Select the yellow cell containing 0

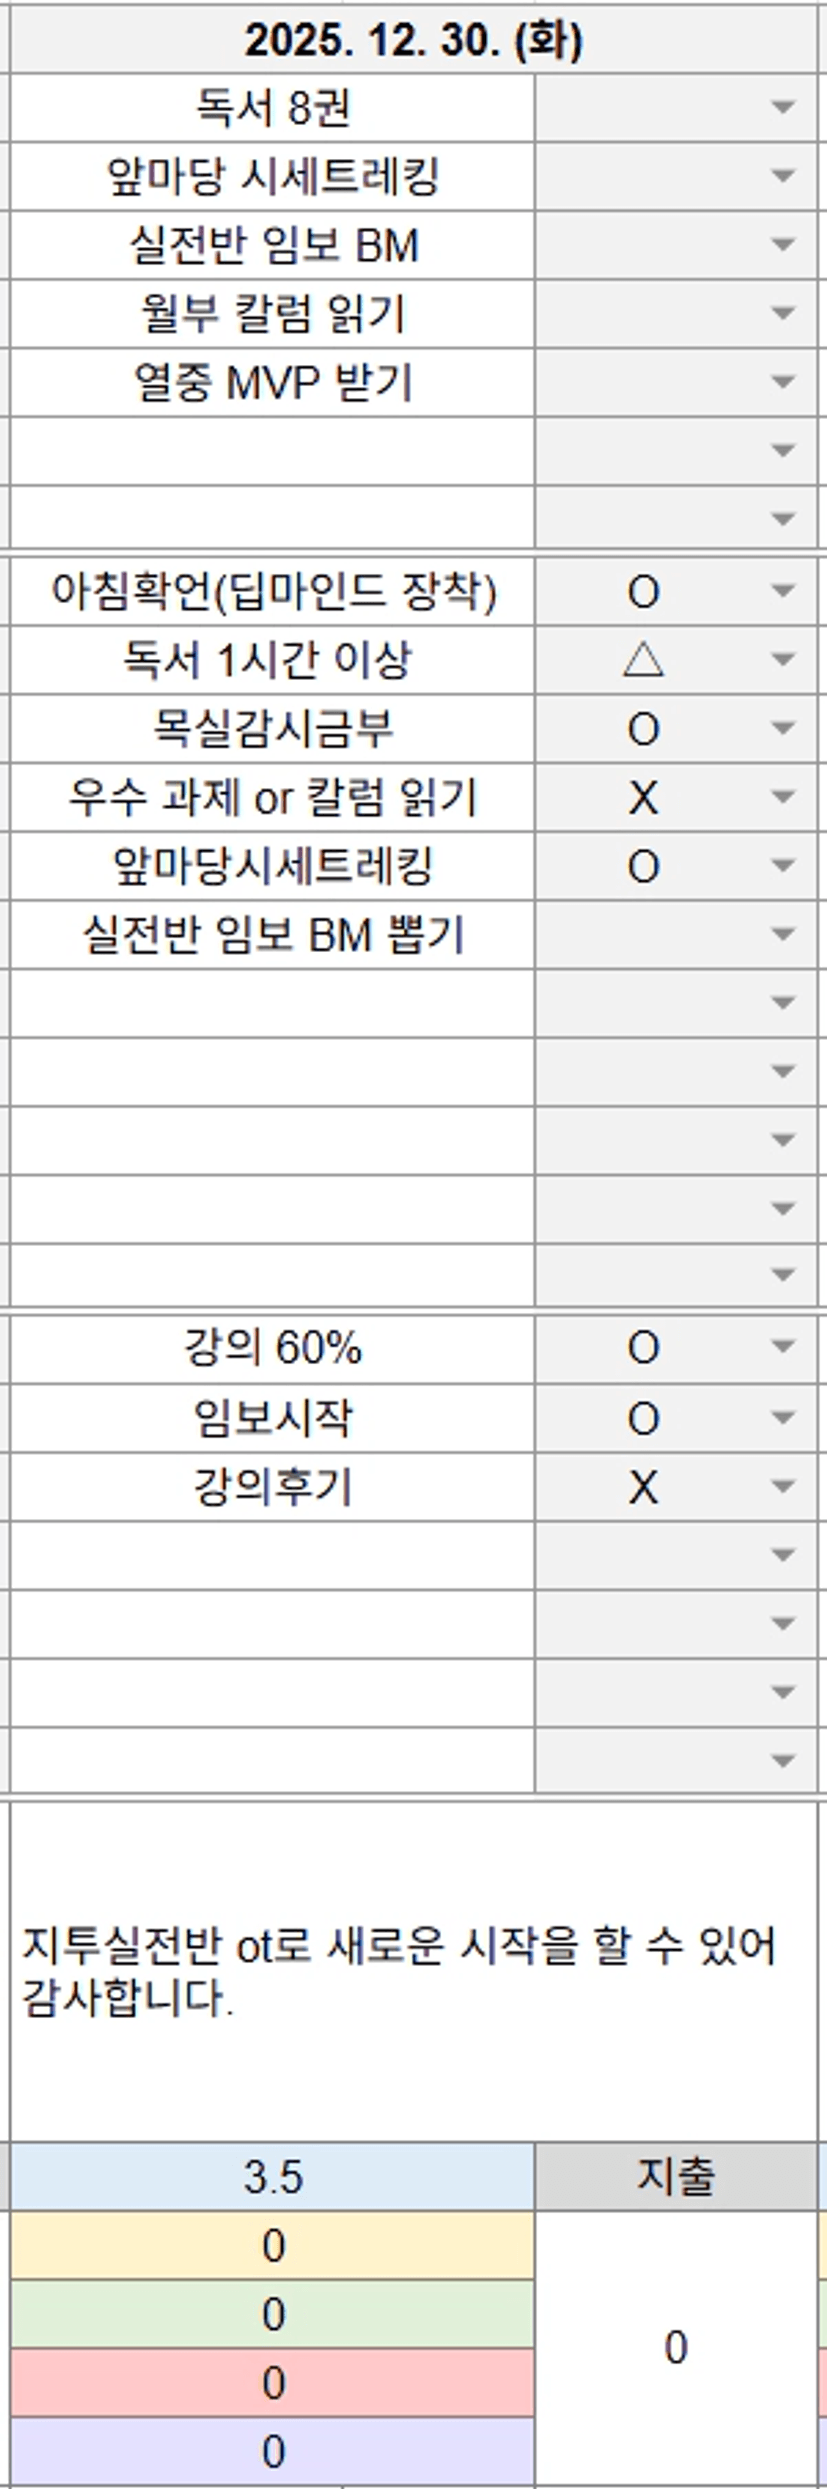272,2246
